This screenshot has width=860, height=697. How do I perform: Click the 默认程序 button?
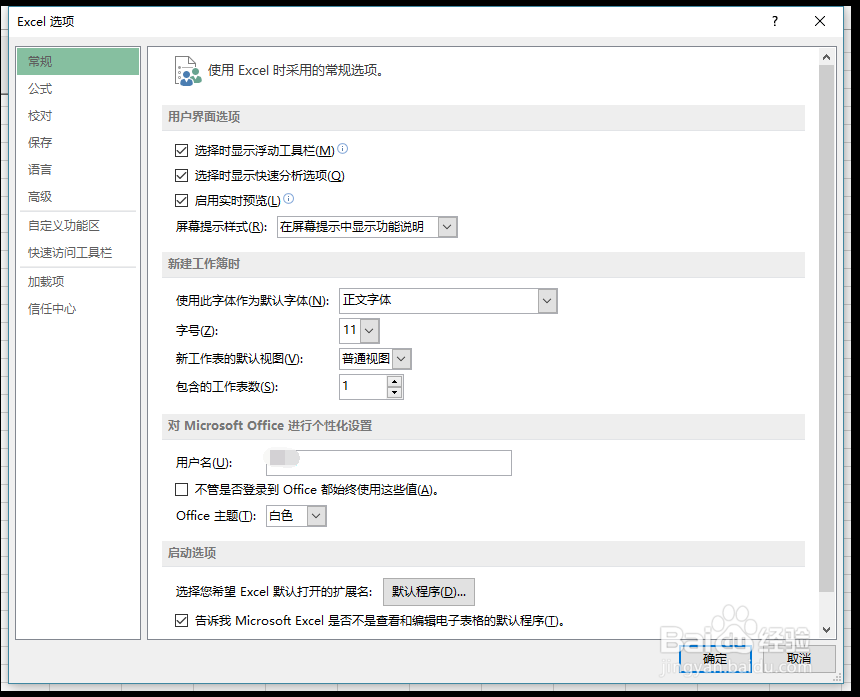tap(429, 591)
